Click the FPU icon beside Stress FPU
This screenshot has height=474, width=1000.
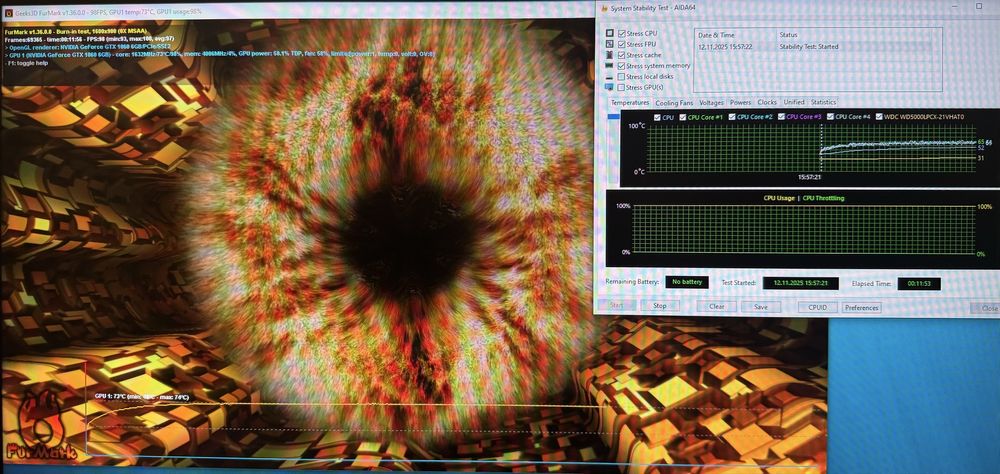coord(609,44)
